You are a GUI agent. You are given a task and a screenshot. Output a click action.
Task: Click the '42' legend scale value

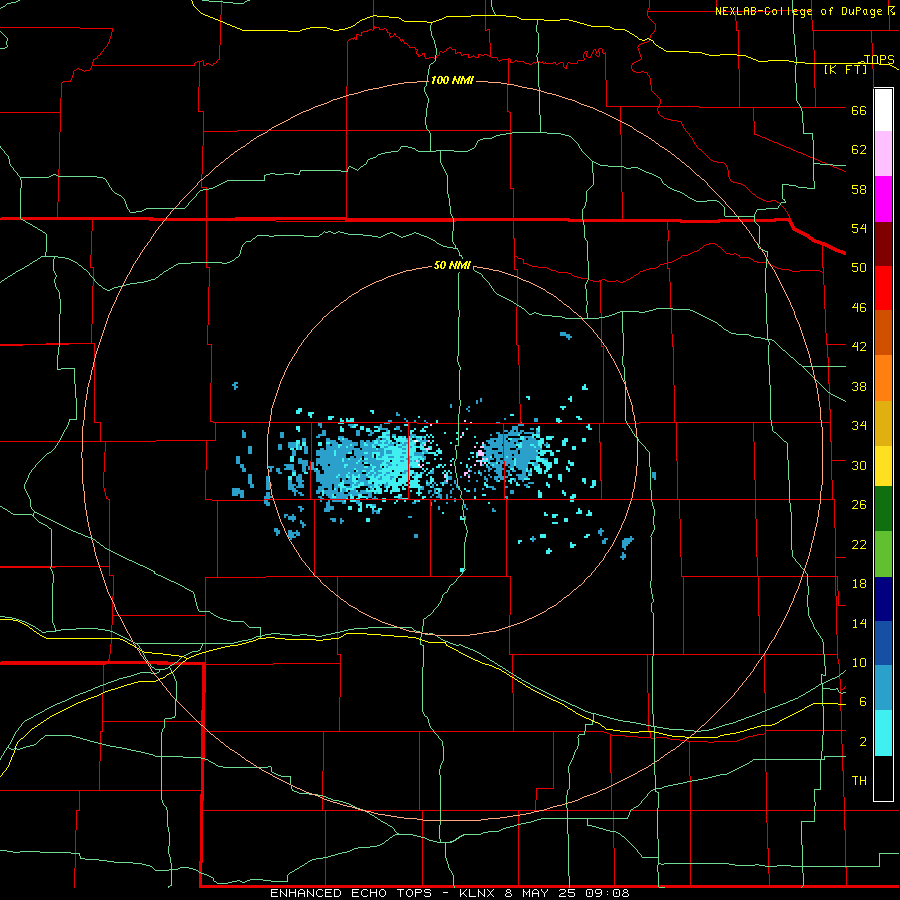(x=859, y=347)
